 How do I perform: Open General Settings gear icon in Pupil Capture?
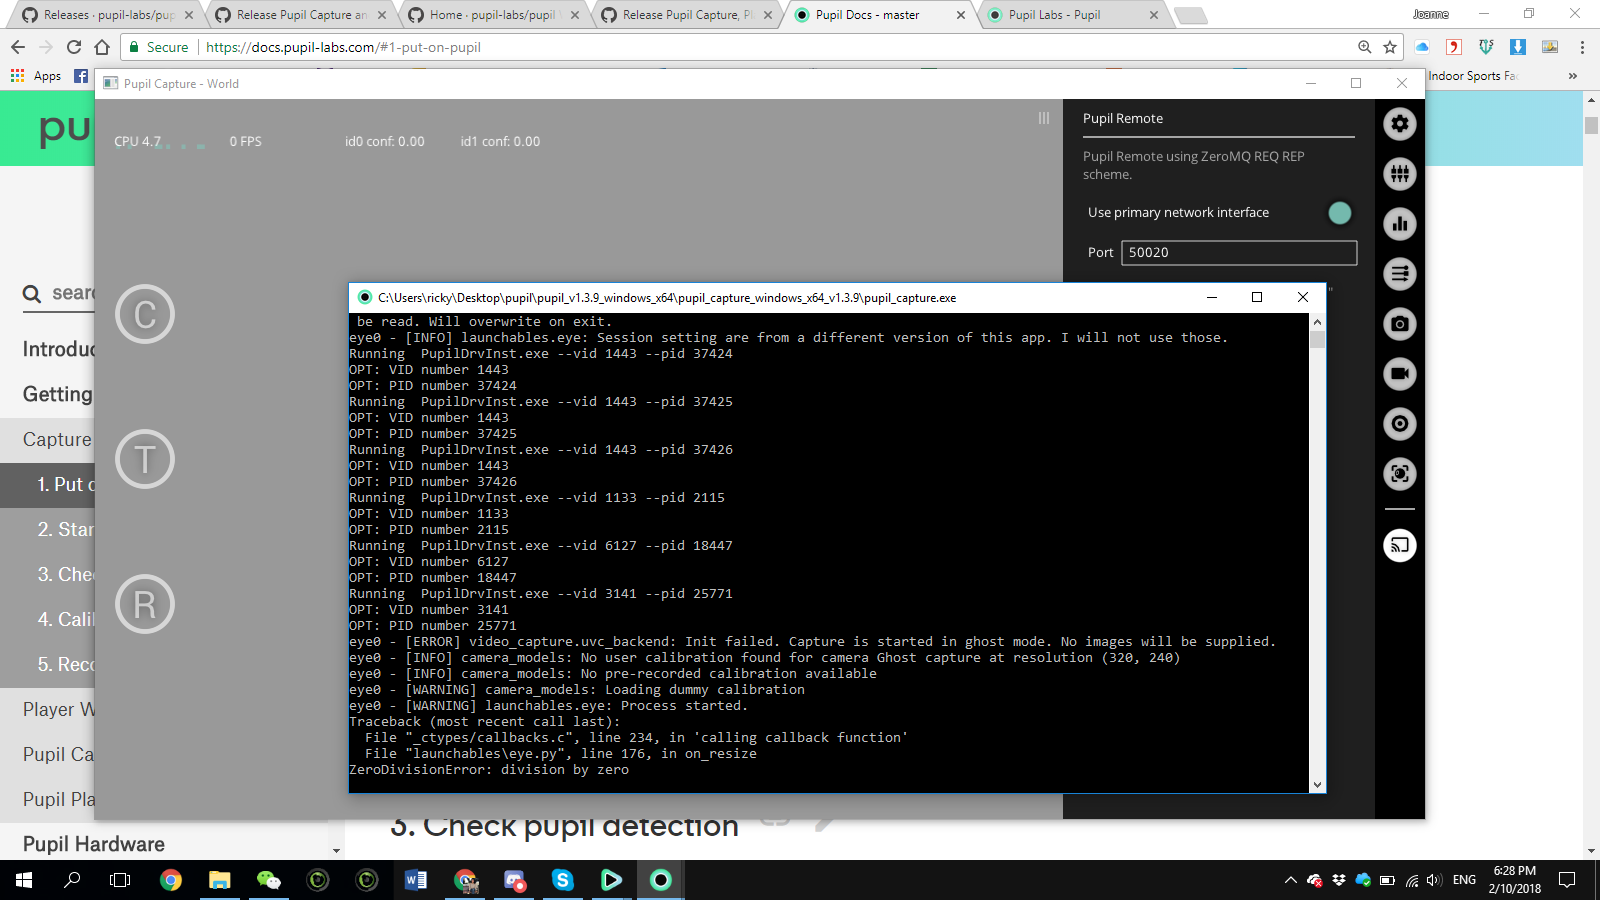(x=1400, y=124)
